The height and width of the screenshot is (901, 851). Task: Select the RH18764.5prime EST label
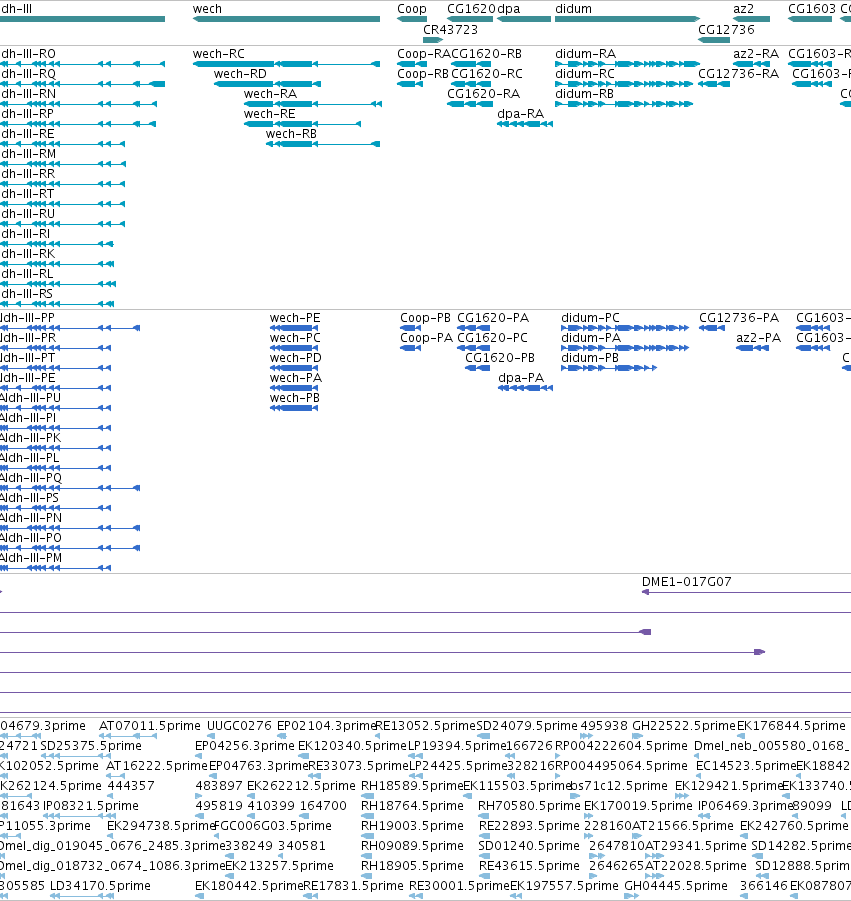click(x=412, y=806)
